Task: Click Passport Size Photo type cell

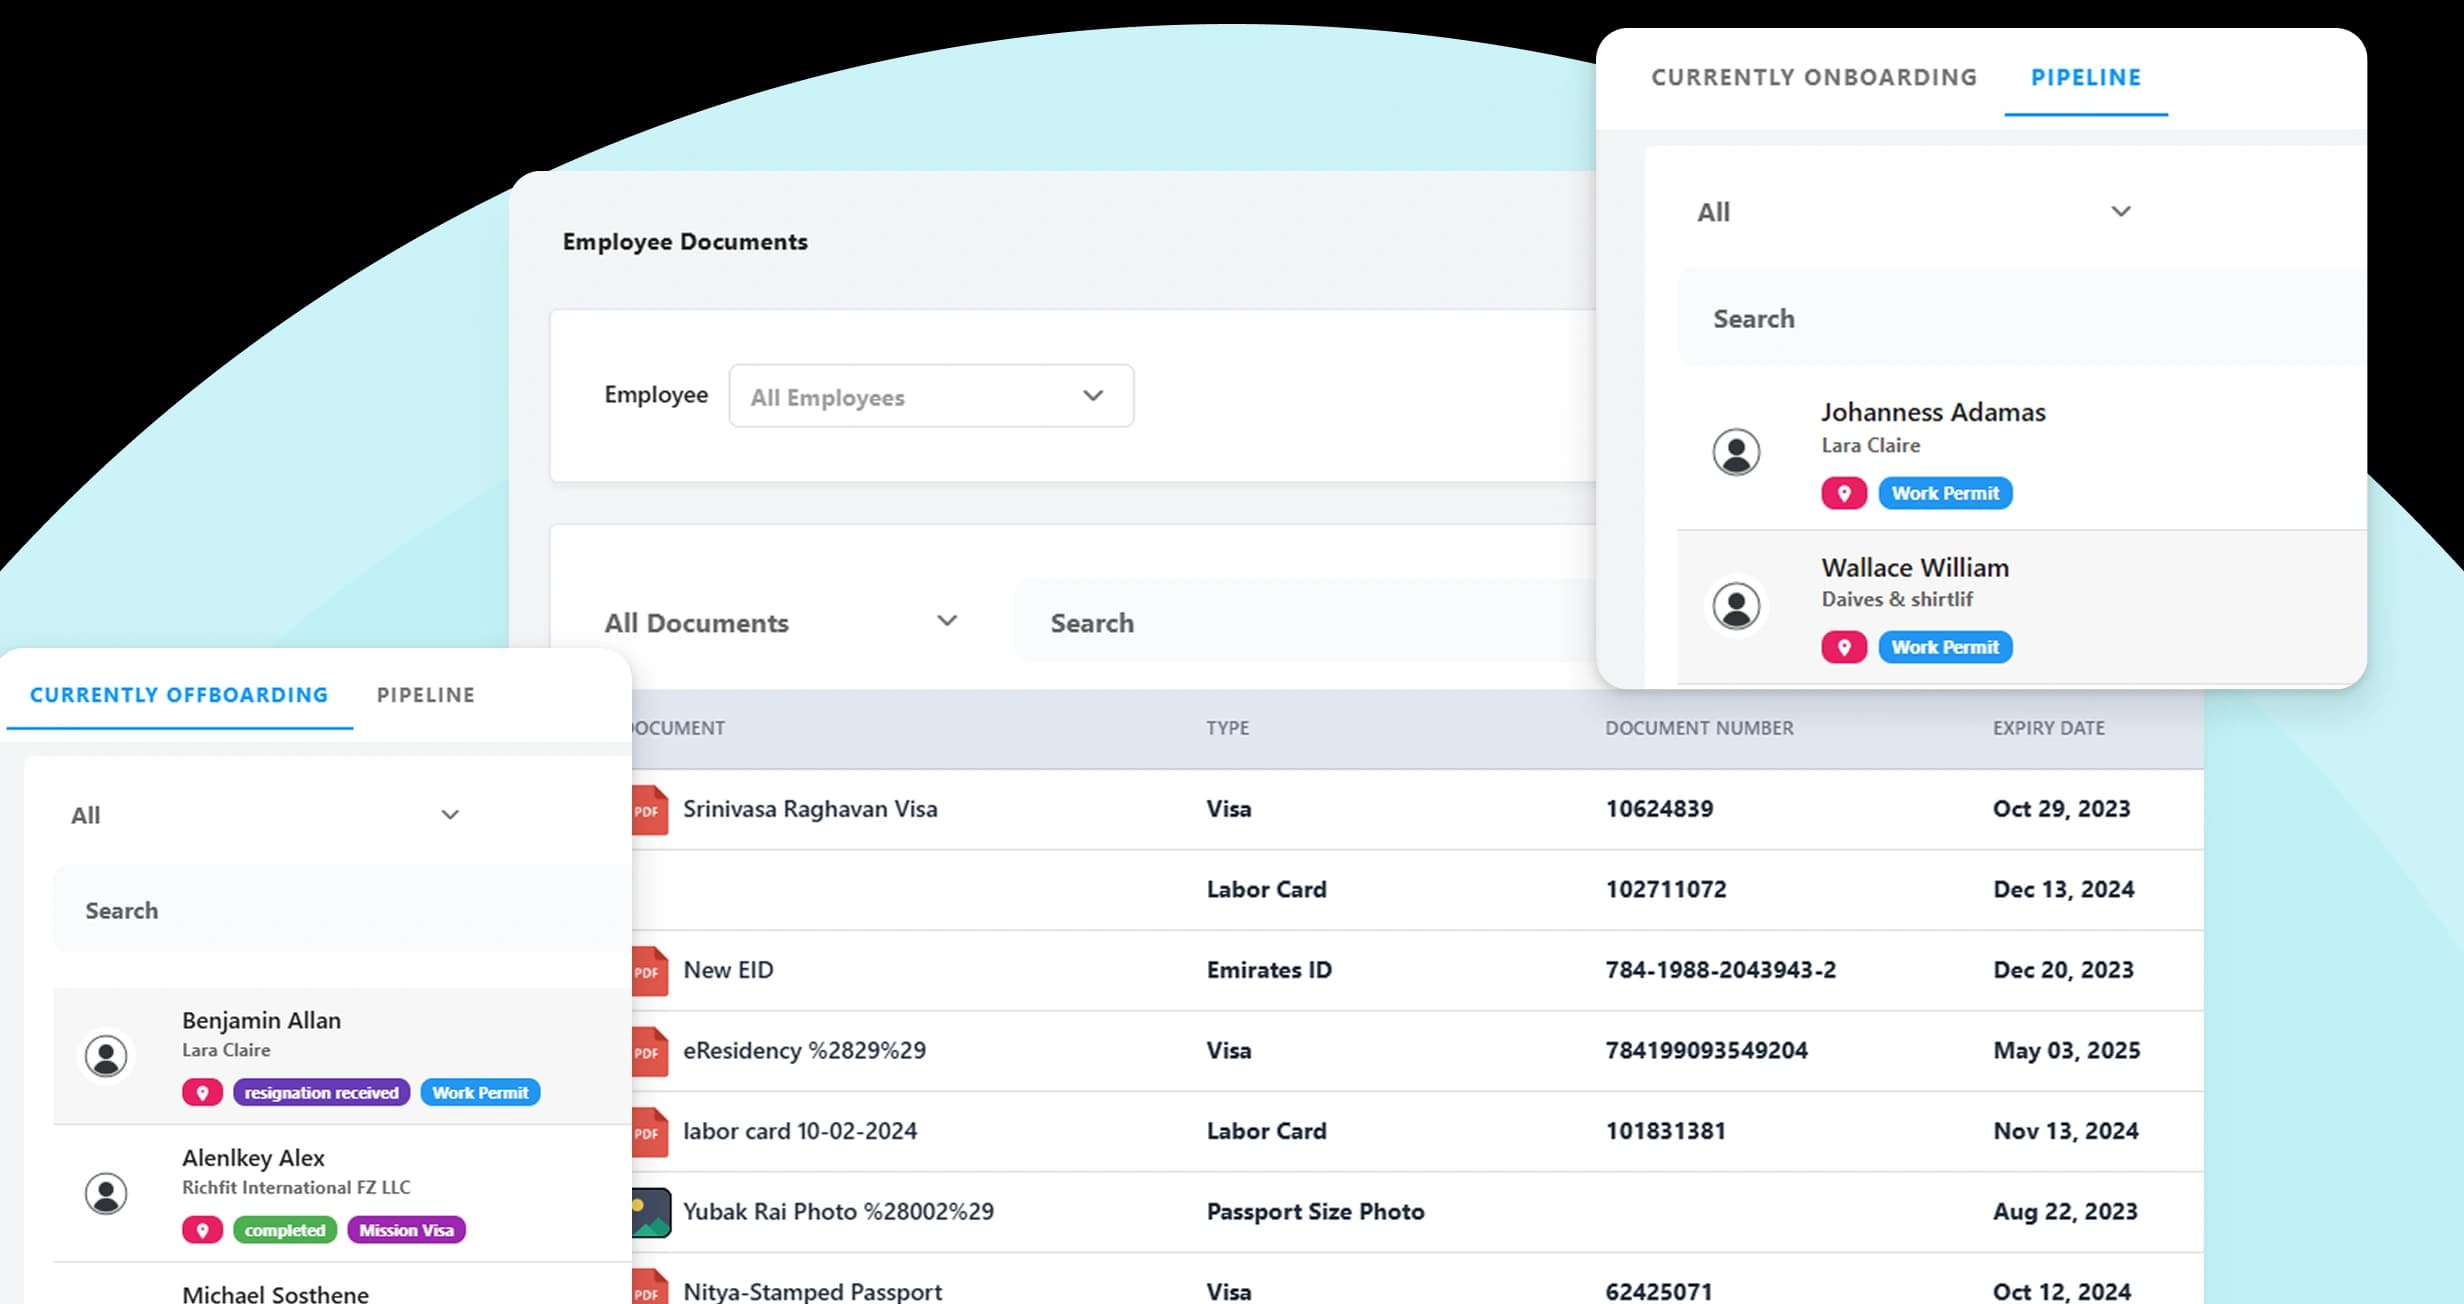Action: point(1315,1211)
